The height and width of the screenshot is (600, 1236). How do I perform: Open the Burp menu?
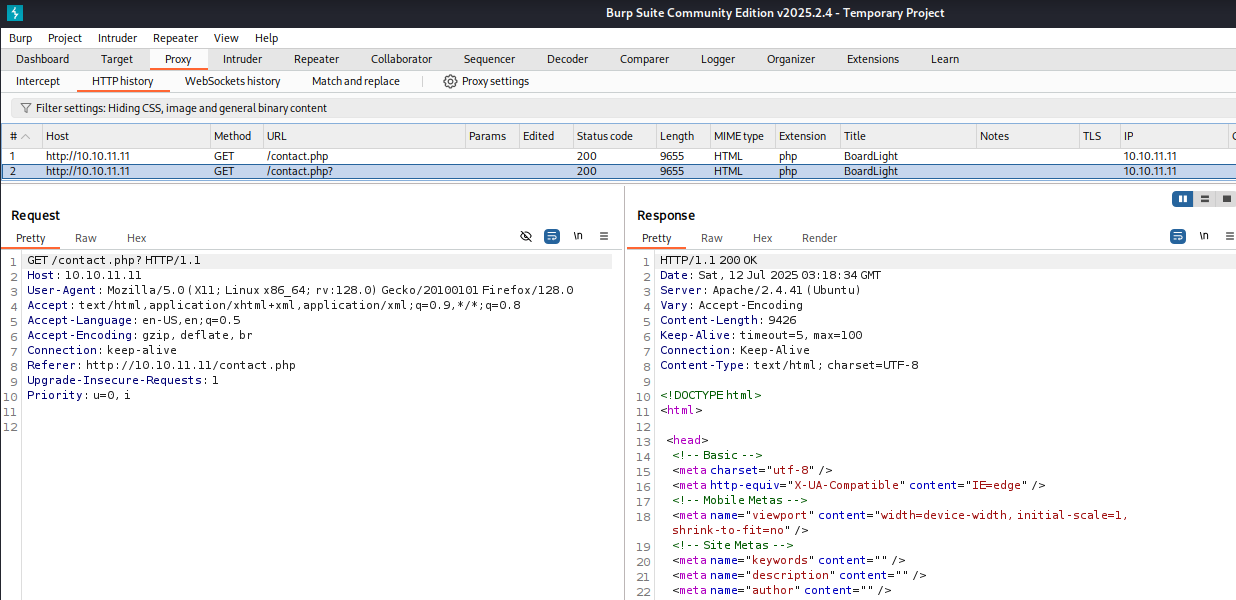(20, 38)
